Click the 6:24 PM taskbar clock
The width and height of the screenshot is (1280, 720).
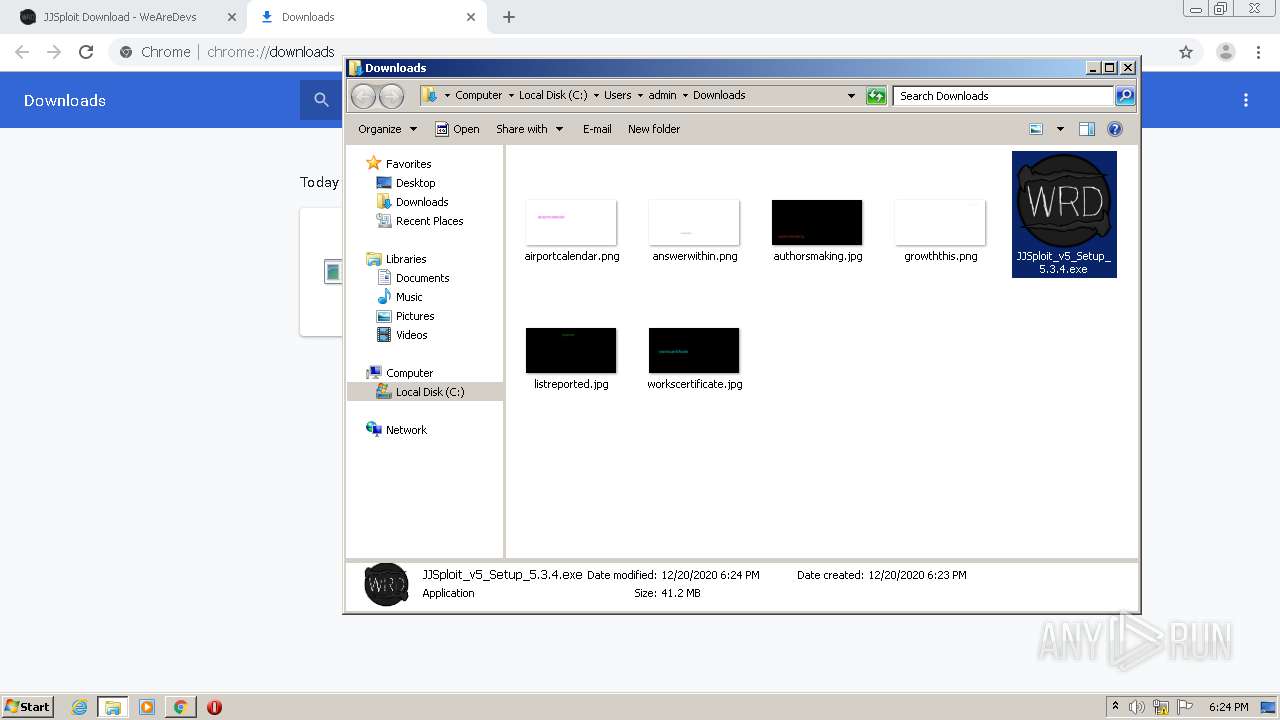pyautogui.click(x=1228, y=707)
